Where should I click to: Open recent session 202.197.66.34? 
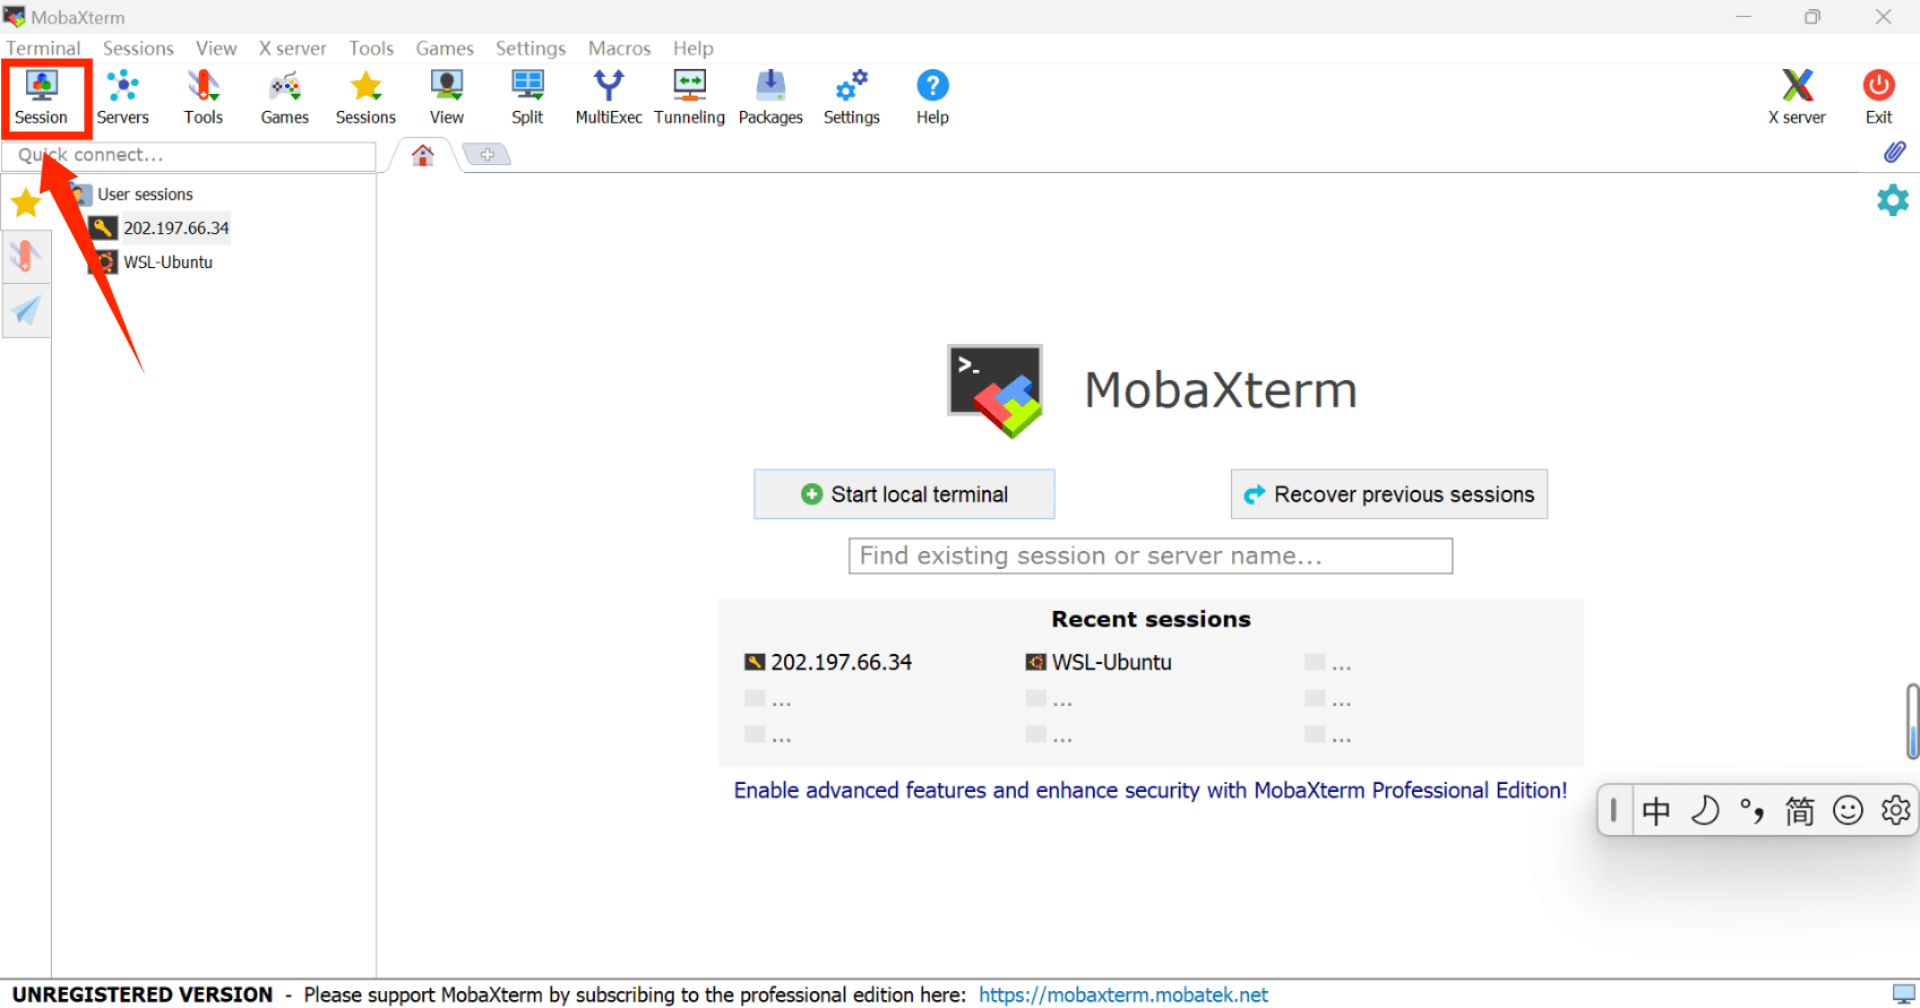828,662
